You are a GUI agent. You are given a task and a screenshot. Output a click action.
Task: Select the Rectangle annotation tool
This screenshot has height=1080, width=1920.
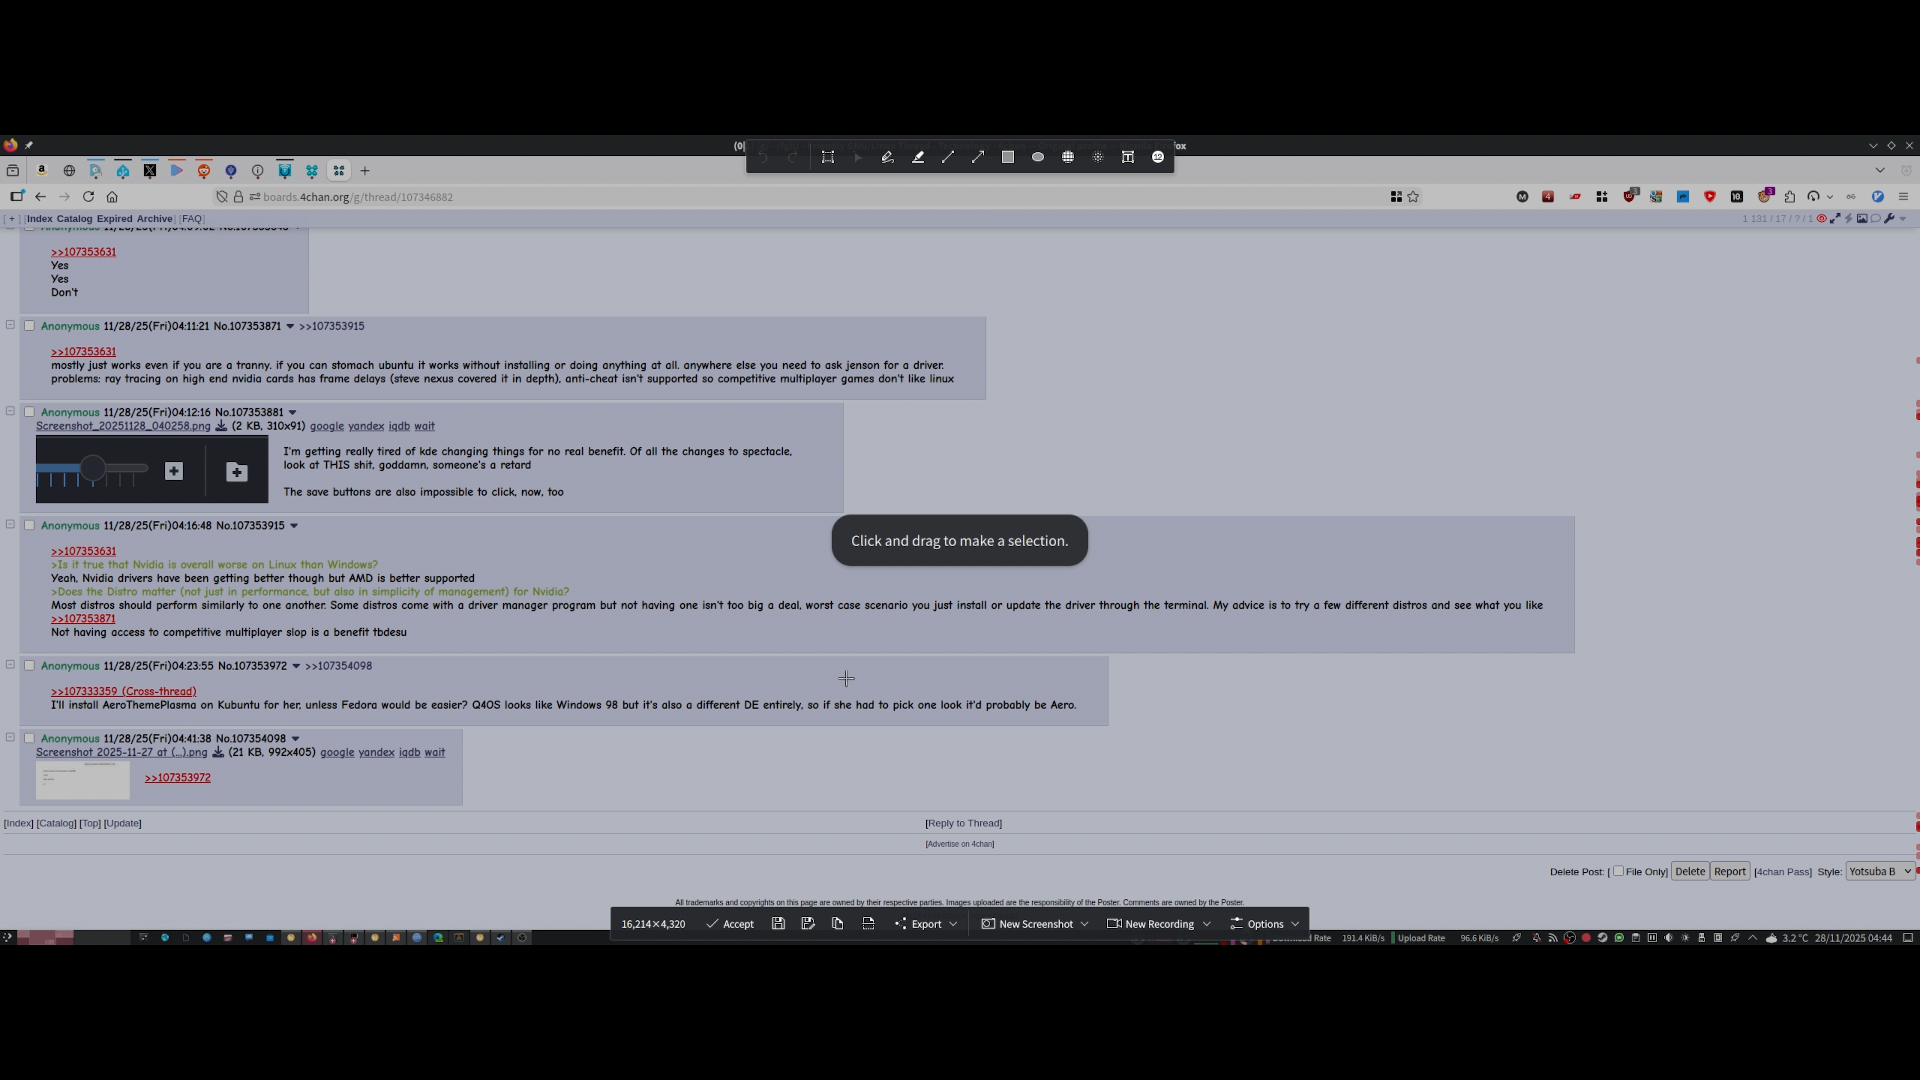click(1008, 157)
